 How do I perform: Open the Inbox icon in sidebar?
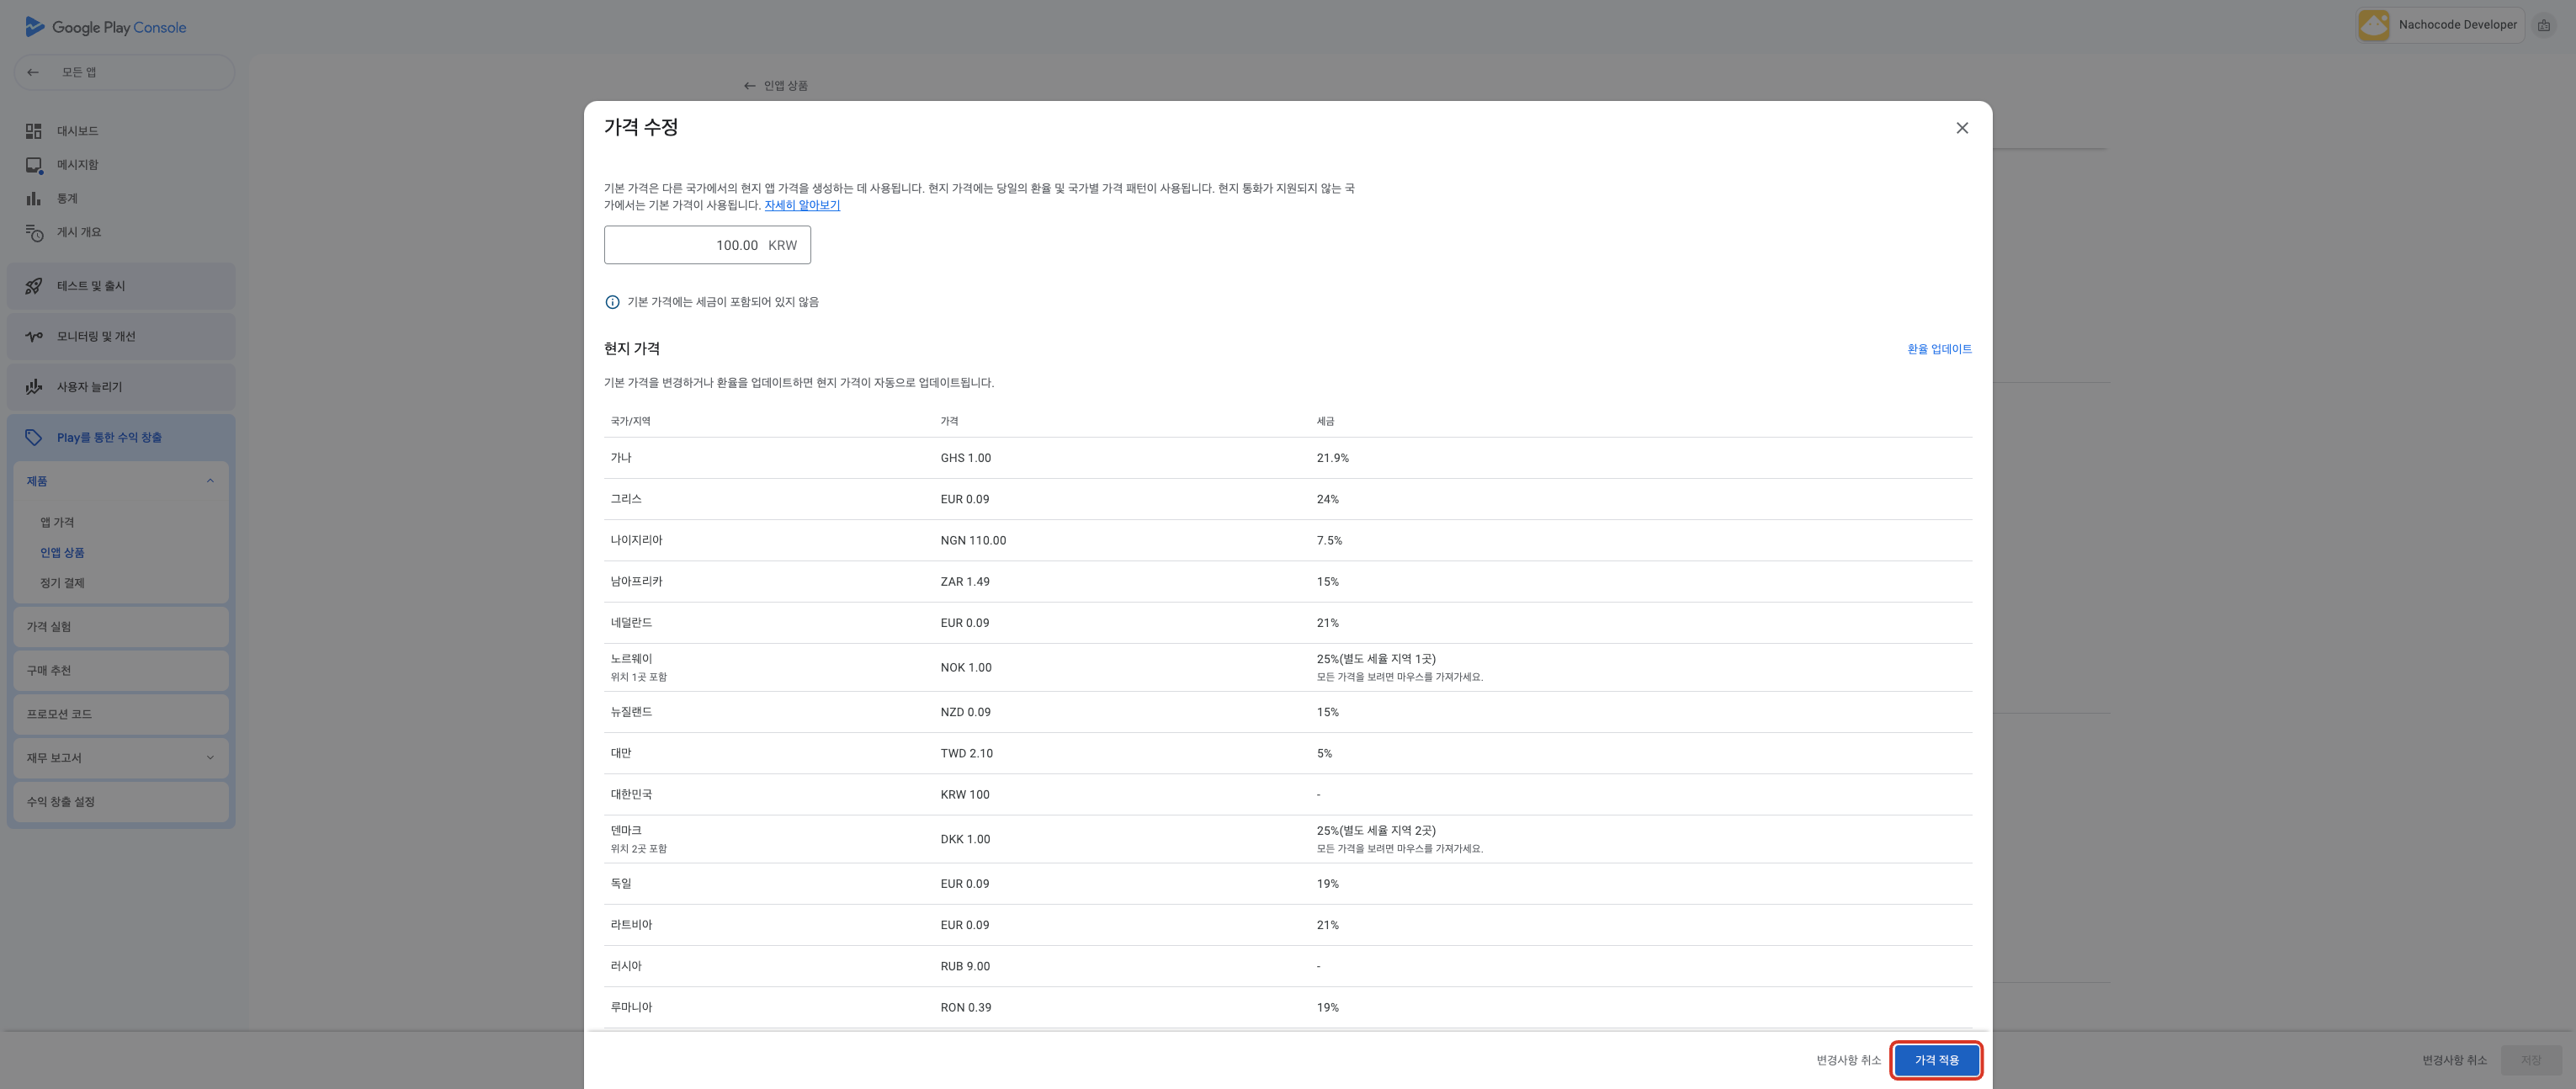pos(34,165)
